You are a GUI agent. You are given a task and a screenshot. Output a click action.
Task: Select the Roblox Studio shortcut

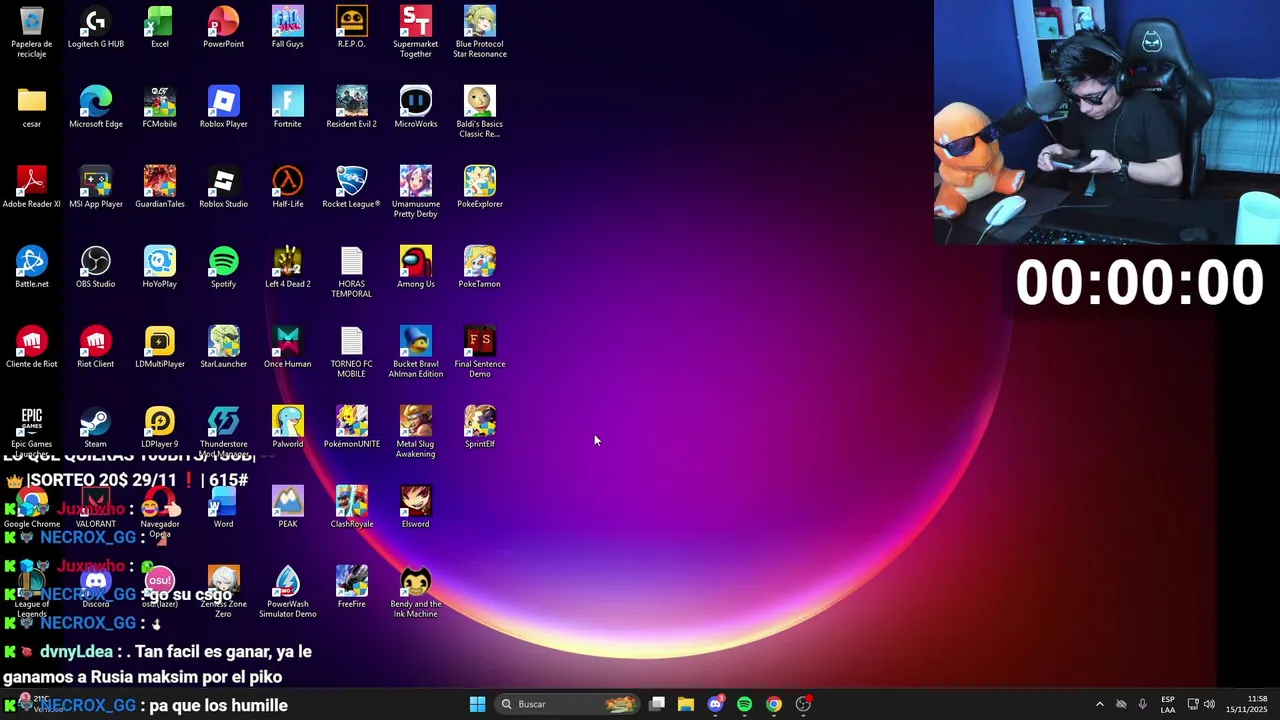[x=224, y=187]
